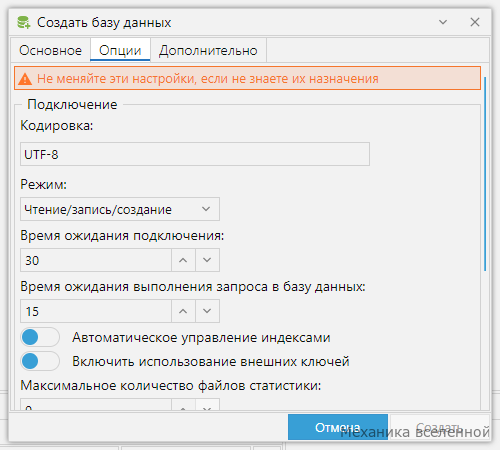Click the database icon in title bar
The height and width of the screenshot is (450, 500).
tap(24, 23)
